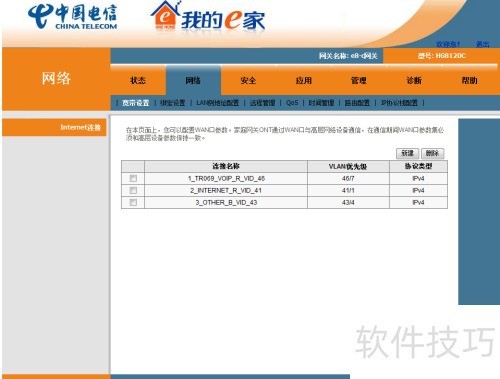Click connection name 2_INTERNET_R_VID_41

point(226,190)
